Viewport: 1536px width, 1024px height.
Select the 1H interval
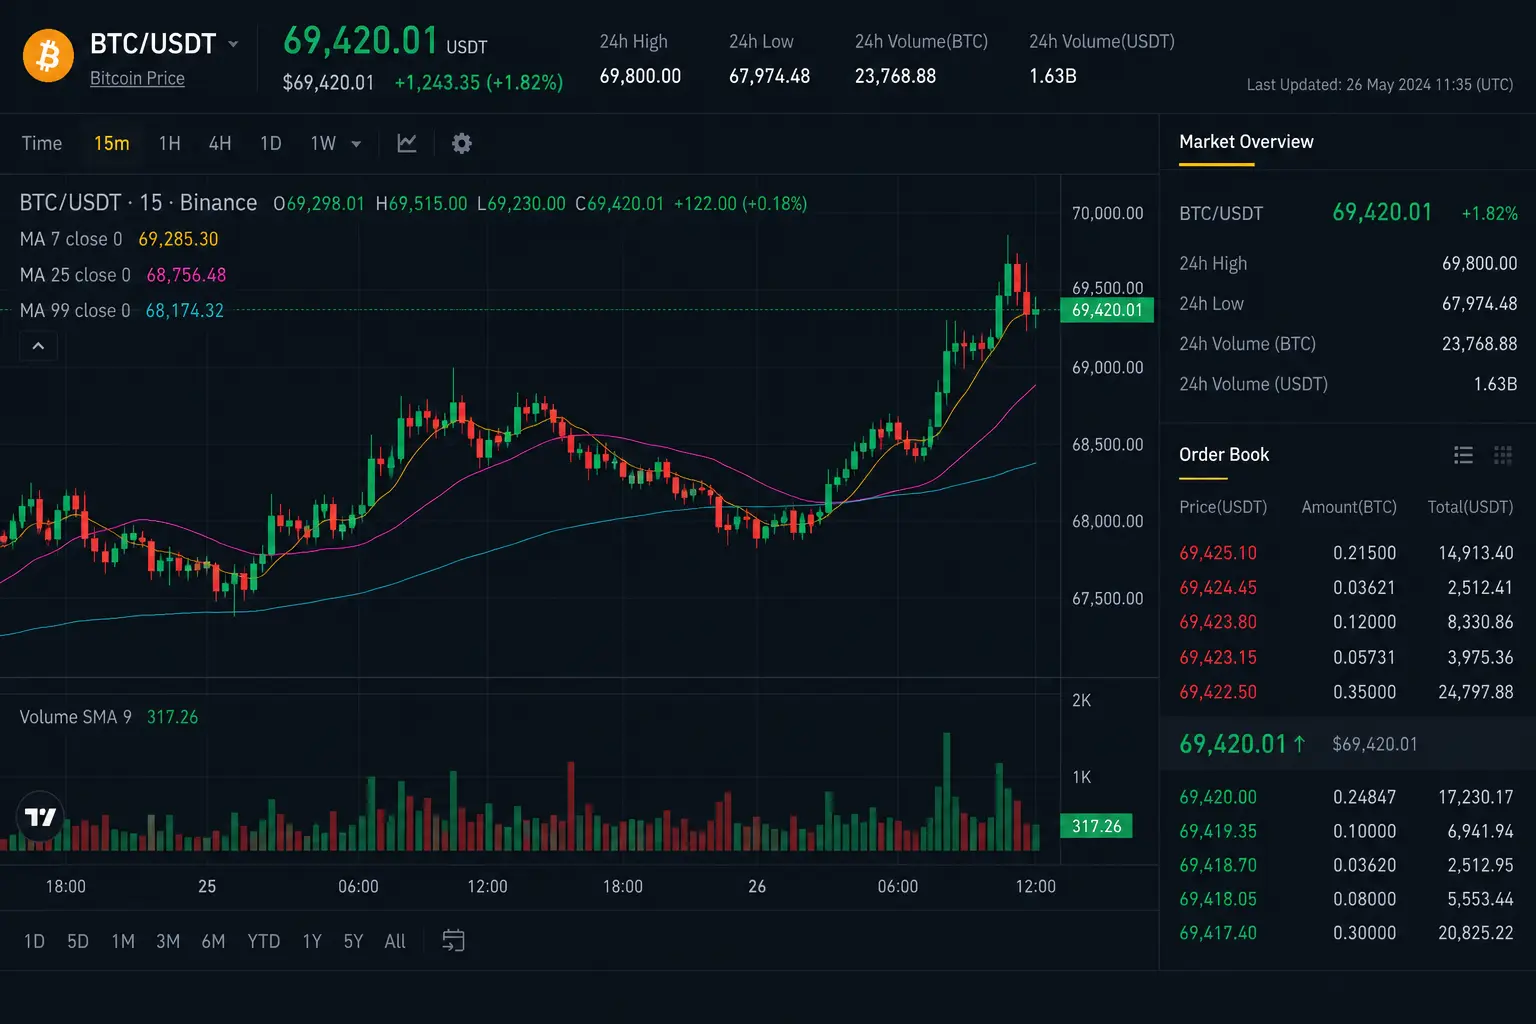pyautogui.click(x=170, y=143)
